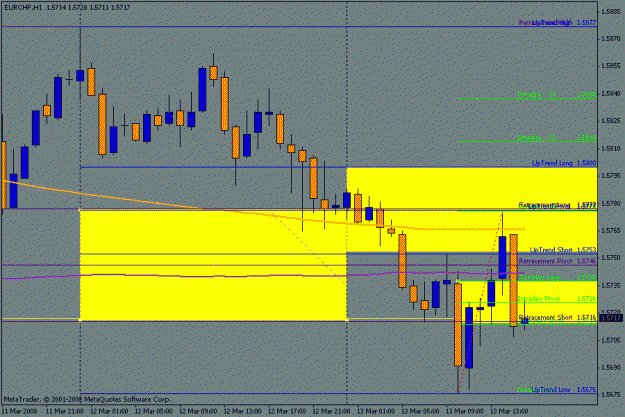
Task: Select the 'Retracement Pivot 1.5746' label
Action: coord(558,261)
